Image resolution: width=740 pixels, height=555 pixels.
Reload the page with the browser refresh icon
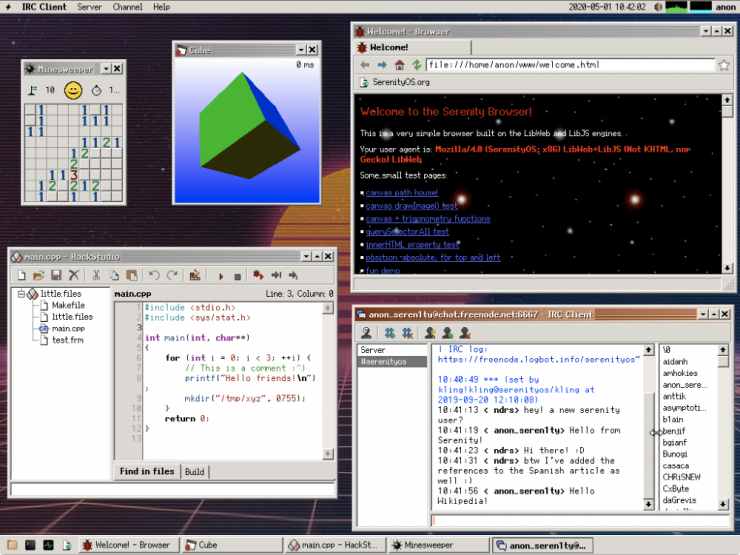point(417,65)
